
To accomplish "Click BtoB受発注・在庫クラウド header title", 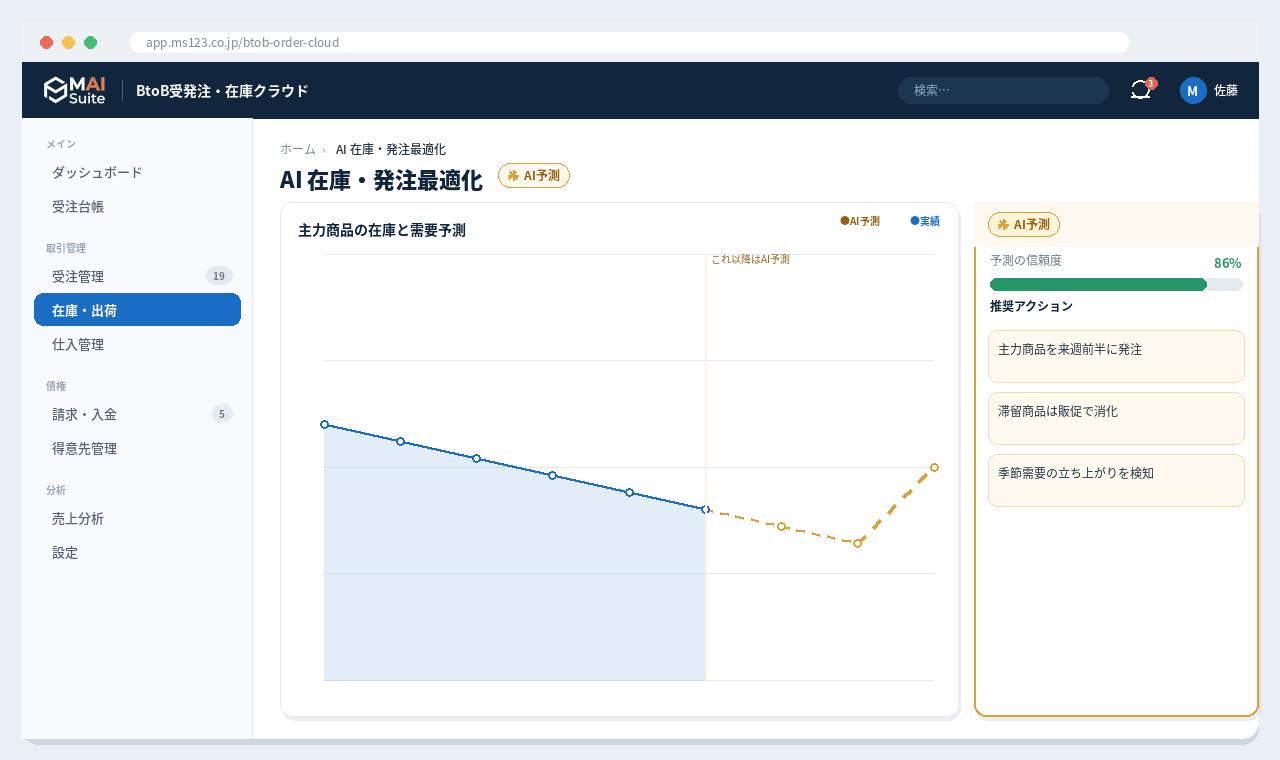I will click(222, 90).
